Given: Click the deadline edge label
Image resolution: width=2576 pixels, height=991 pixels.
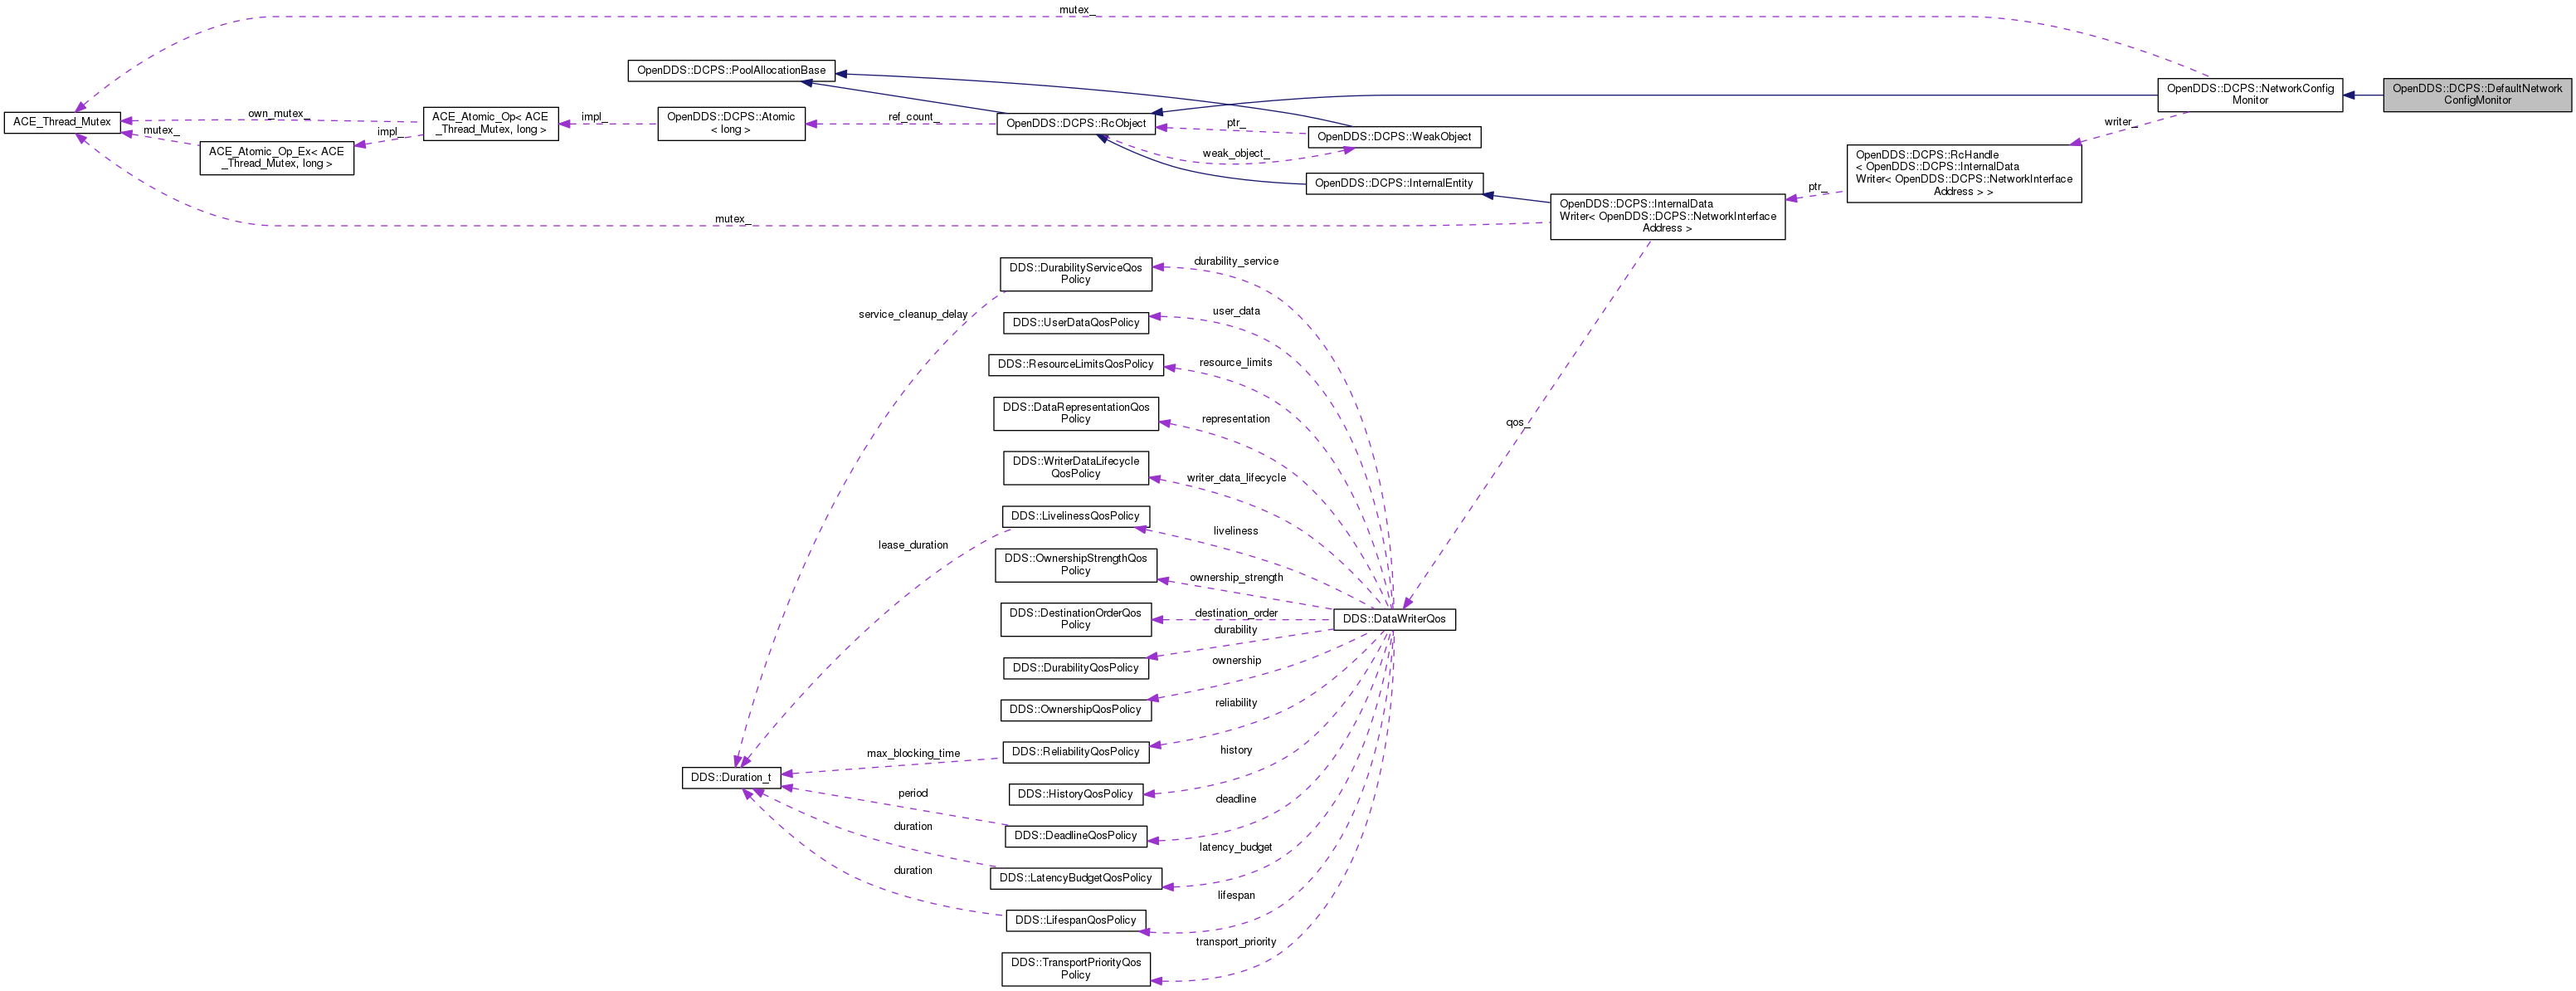Looking at the screenshot, I should coord(1236,799).
